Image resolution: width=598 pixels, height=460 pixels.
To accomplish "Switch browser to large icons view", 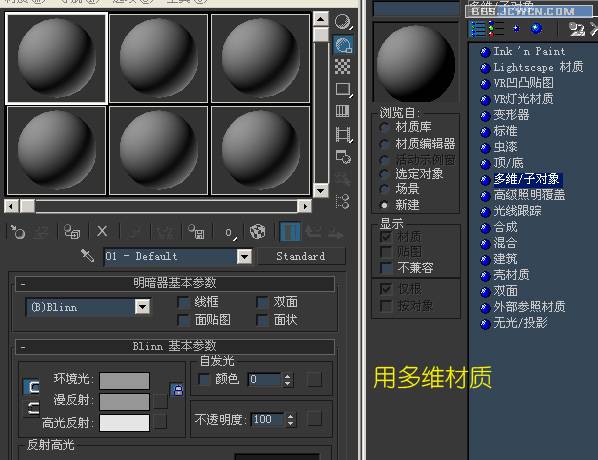I will 536,29.
